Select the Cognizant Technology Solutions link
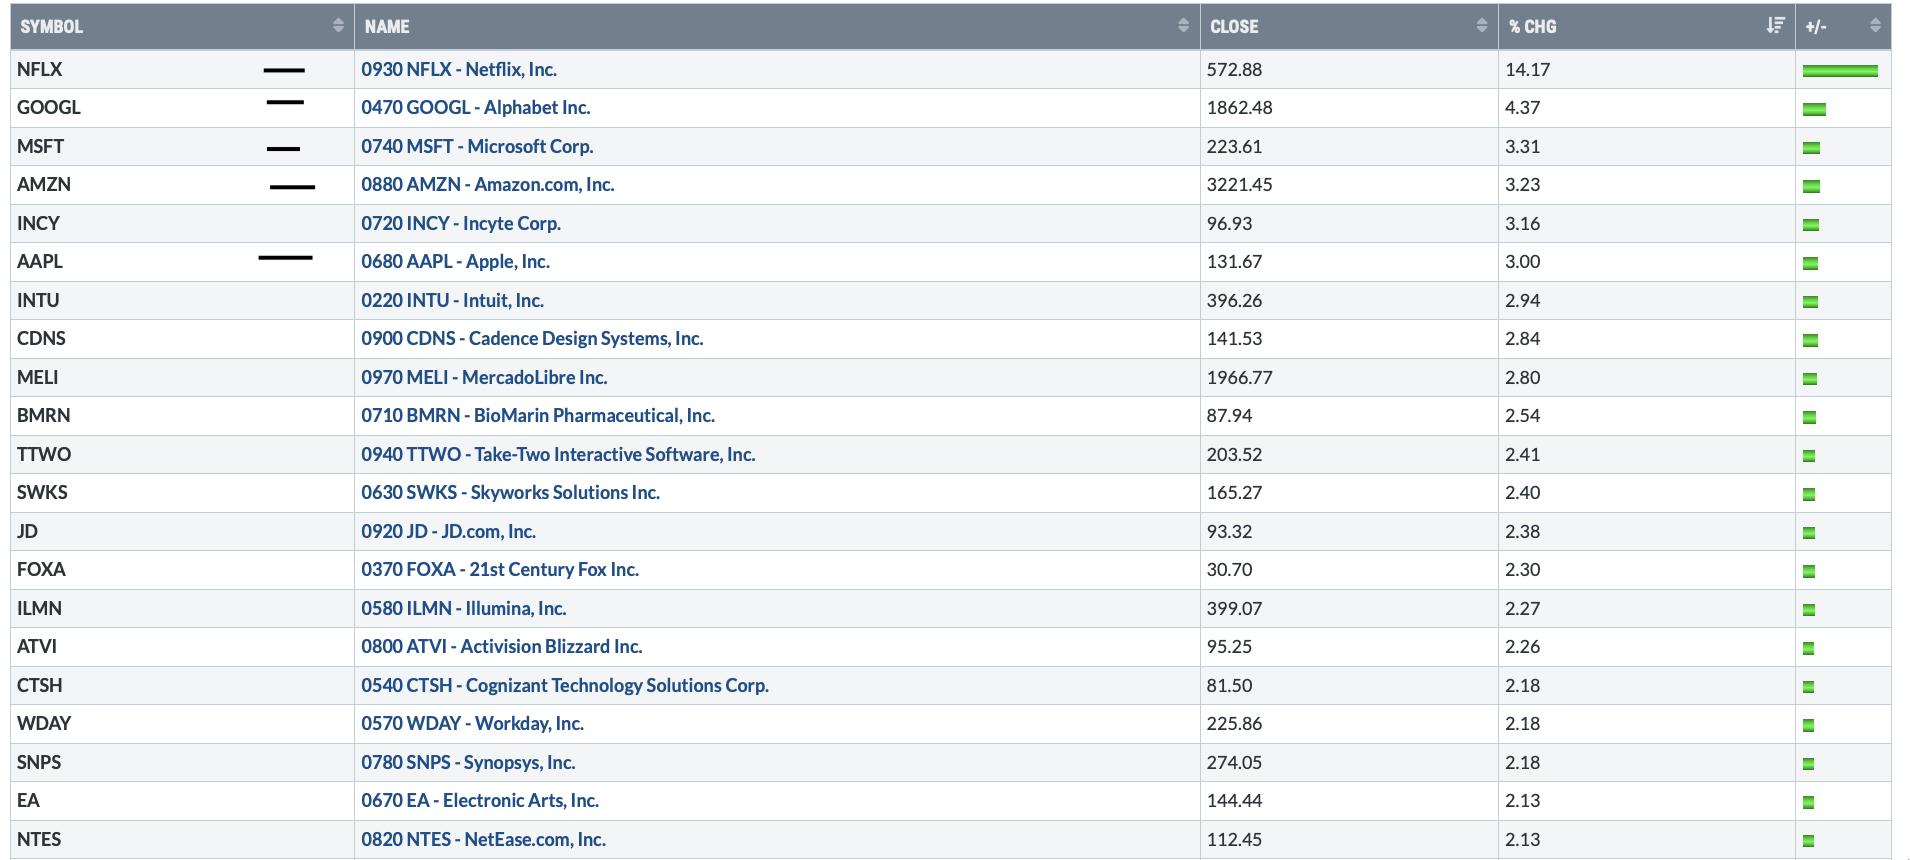This screenshot has width=1910, height=860. click(x=564, y=686)
